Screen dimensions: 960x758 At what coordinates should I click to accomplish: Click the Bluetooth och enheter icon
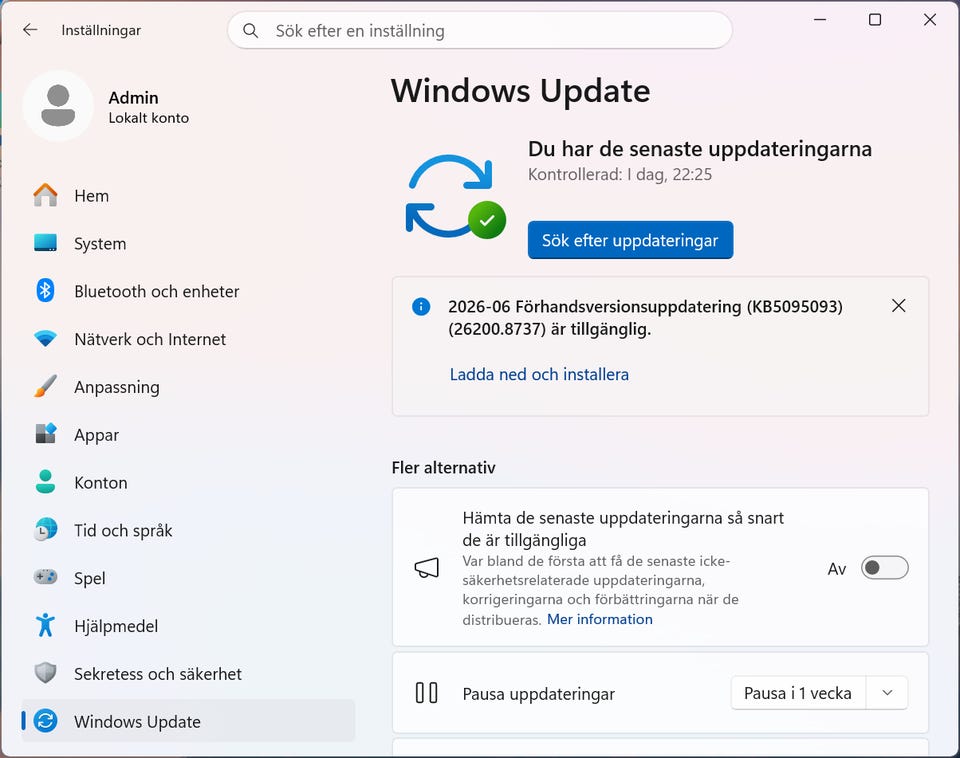[x=45, y=291]
